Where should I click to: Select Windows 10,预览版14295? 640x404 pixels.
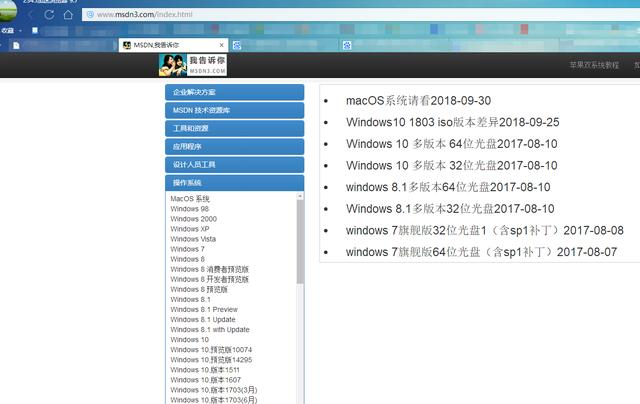pos(211,360)
